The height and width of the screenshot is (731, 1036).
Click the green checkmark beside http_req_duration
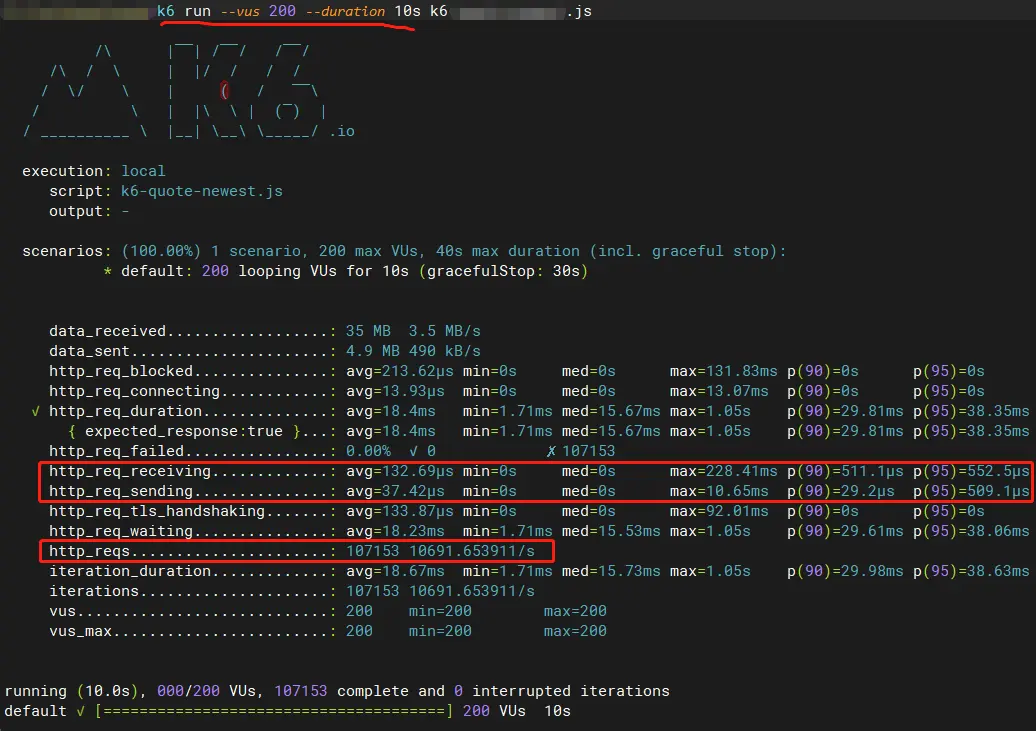click(39, 411)
